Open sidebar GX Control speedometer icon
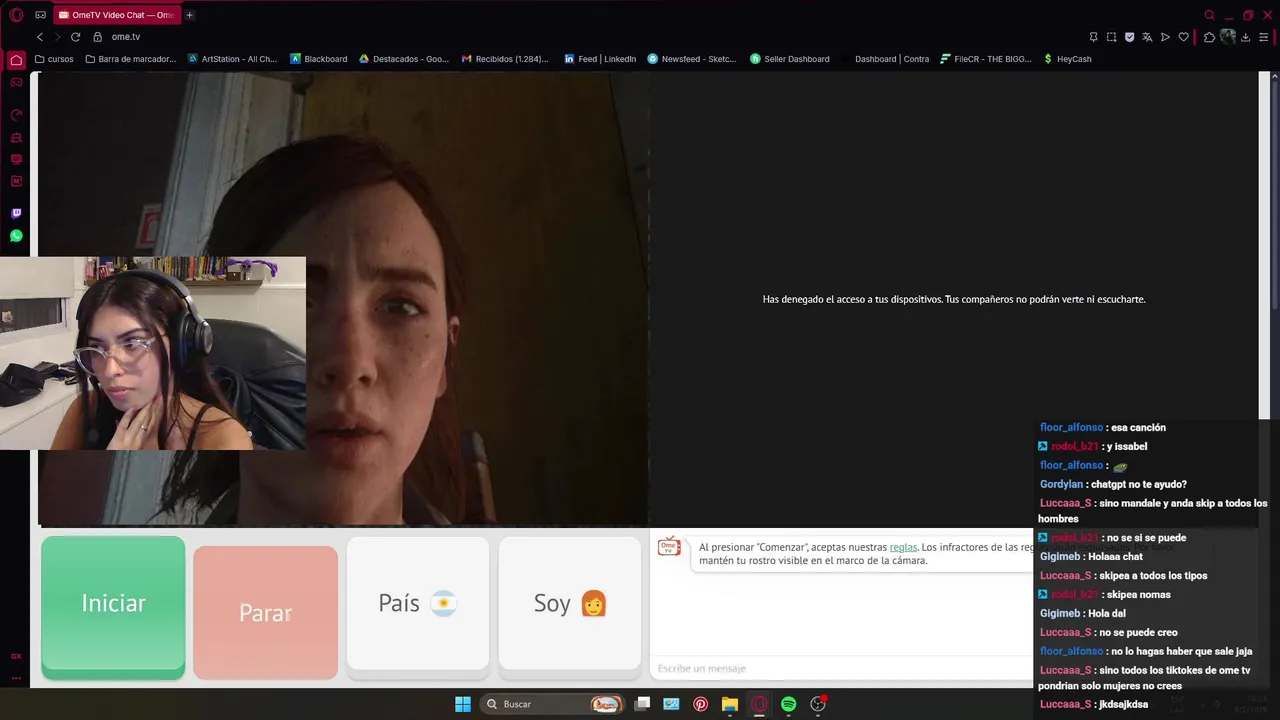The width and height of the screenshot is (1280, 720). pyautogui.click(x=16, y=115)
